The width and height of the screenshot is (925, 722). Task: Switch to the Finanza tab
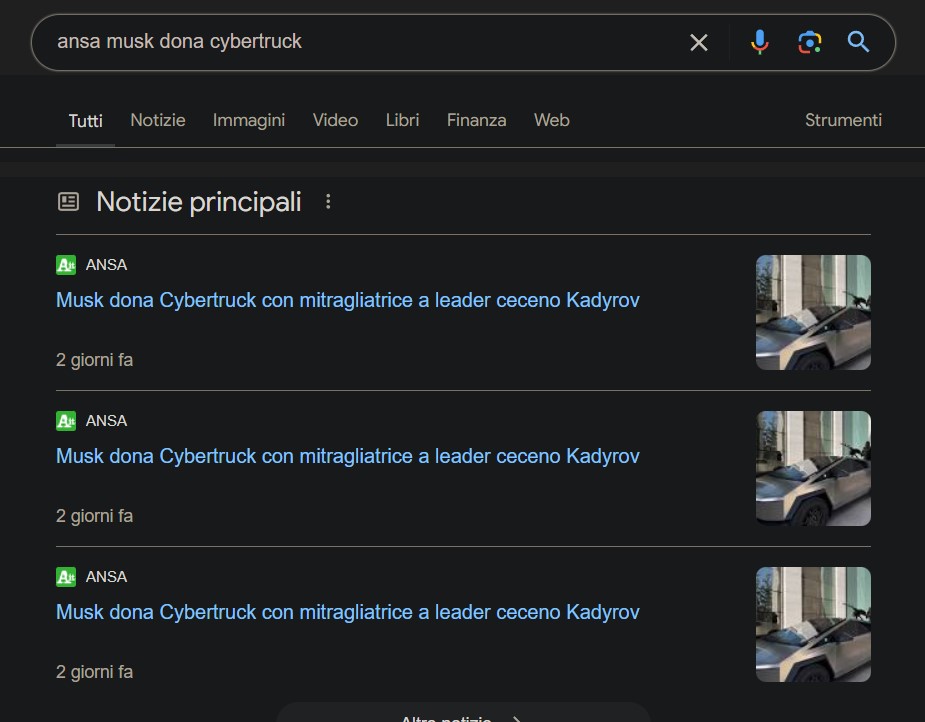tap(476, 120)
